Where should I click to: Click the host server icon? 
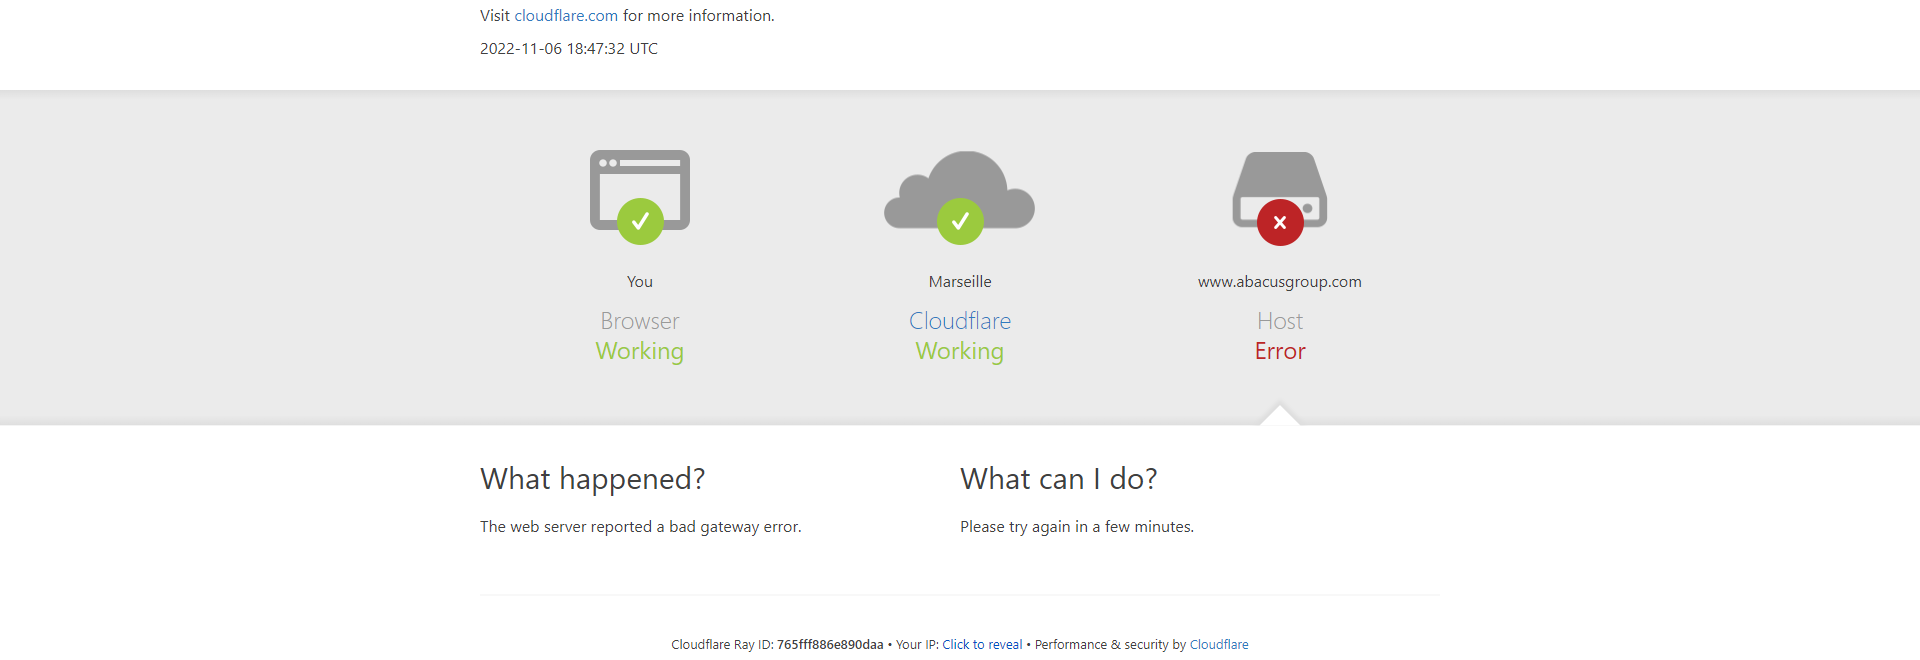(x=1280, y=190)
